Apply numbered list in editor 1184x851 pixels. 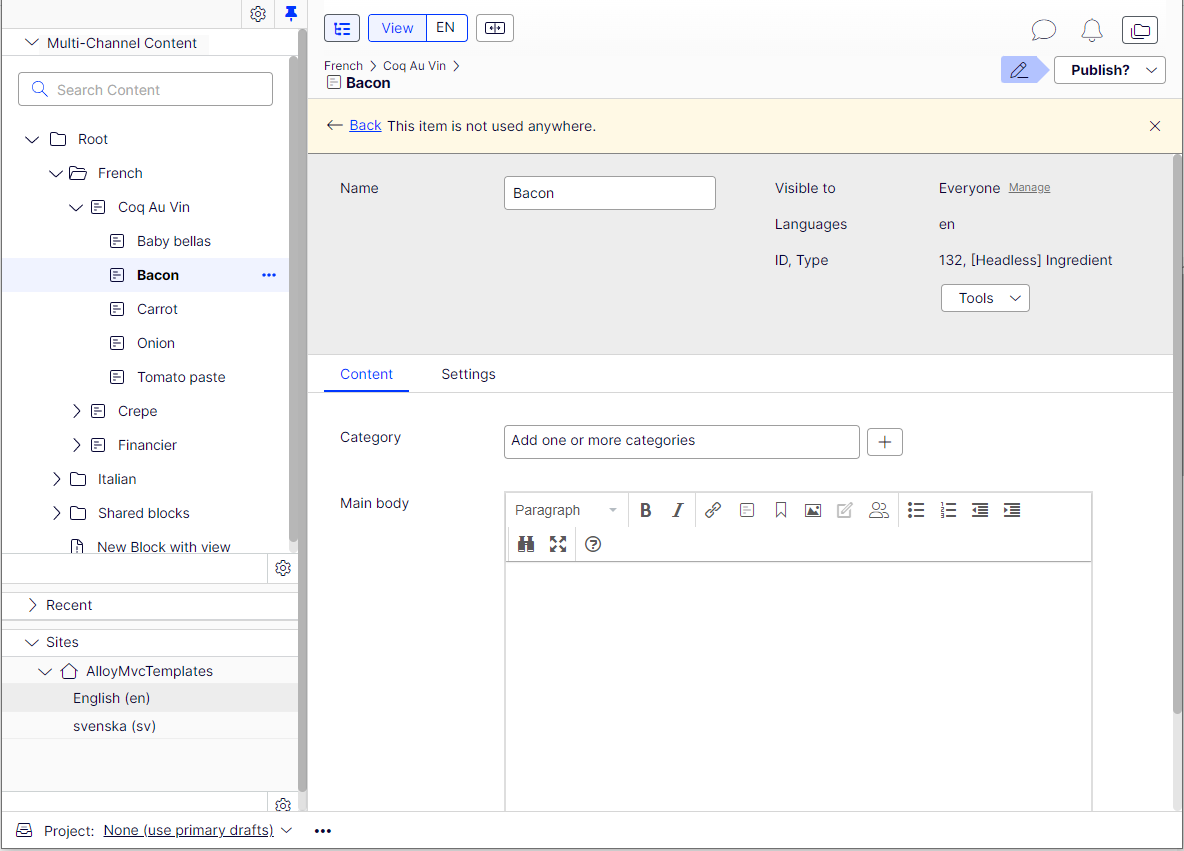tap(948, 510)
